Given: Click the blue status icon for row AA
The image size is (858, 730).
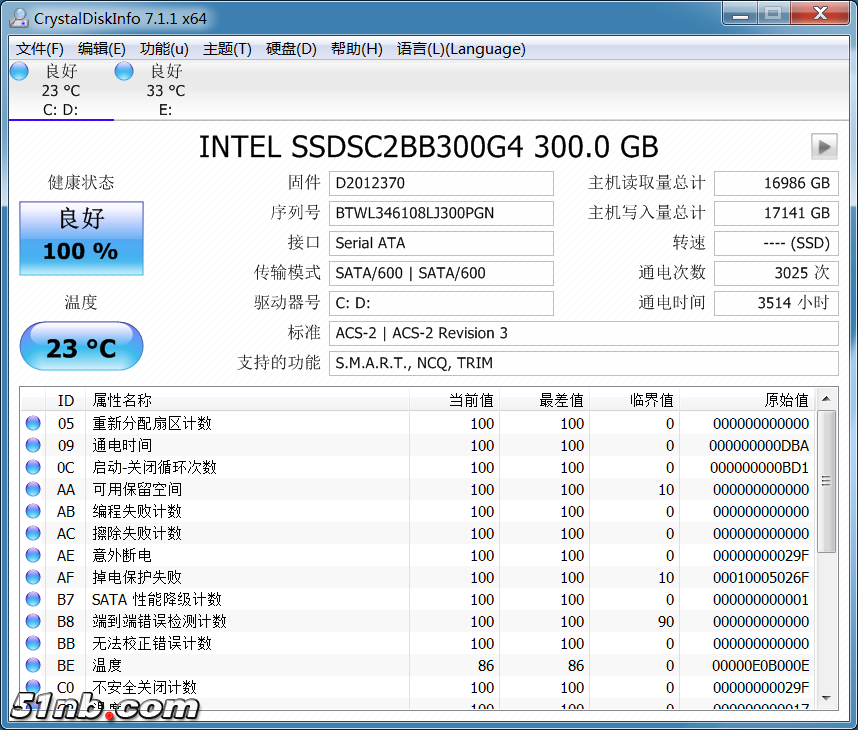Looking at the screenshot, I should (x=33, y=489).
